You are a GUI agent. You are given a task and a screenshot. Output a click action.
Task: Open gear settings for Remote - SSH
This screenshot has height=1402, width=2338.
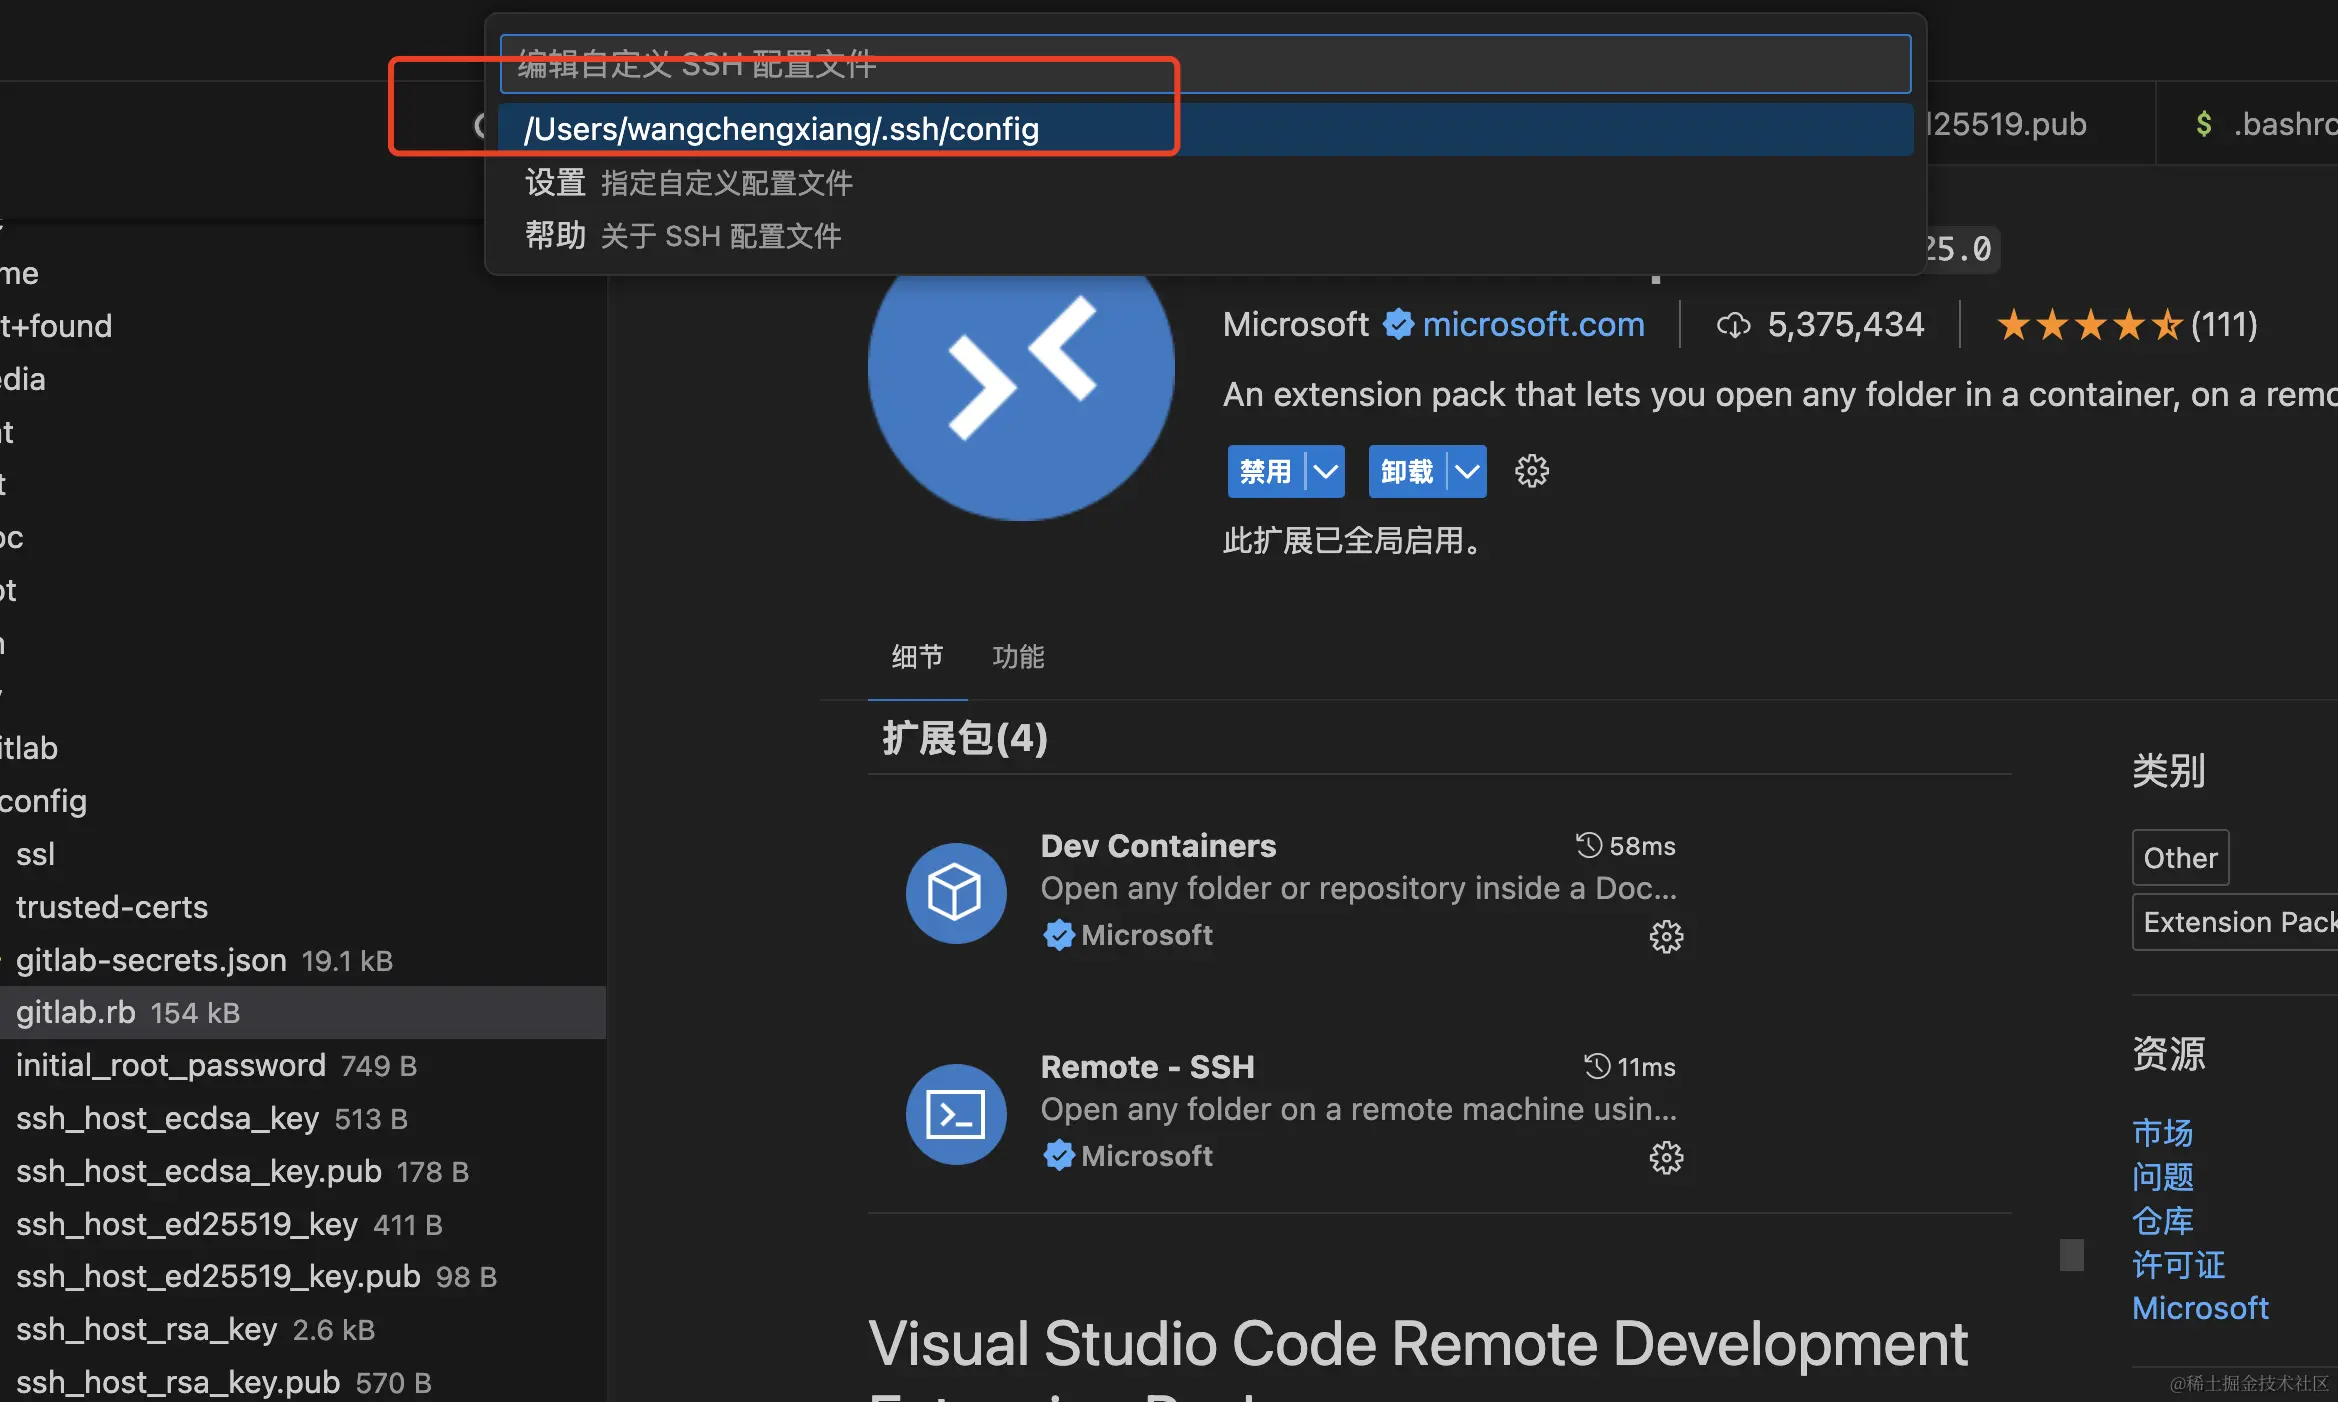coord(1665,1158)
